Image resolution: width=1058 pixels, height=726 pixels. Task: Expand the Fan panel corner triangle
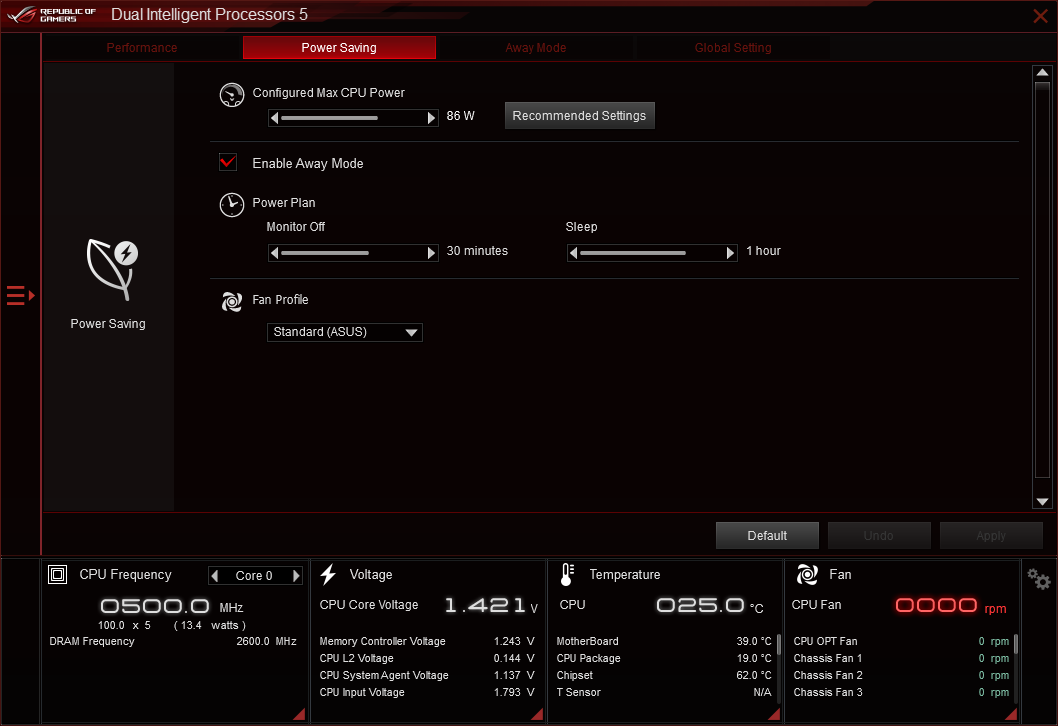(x=1011, y=715)
